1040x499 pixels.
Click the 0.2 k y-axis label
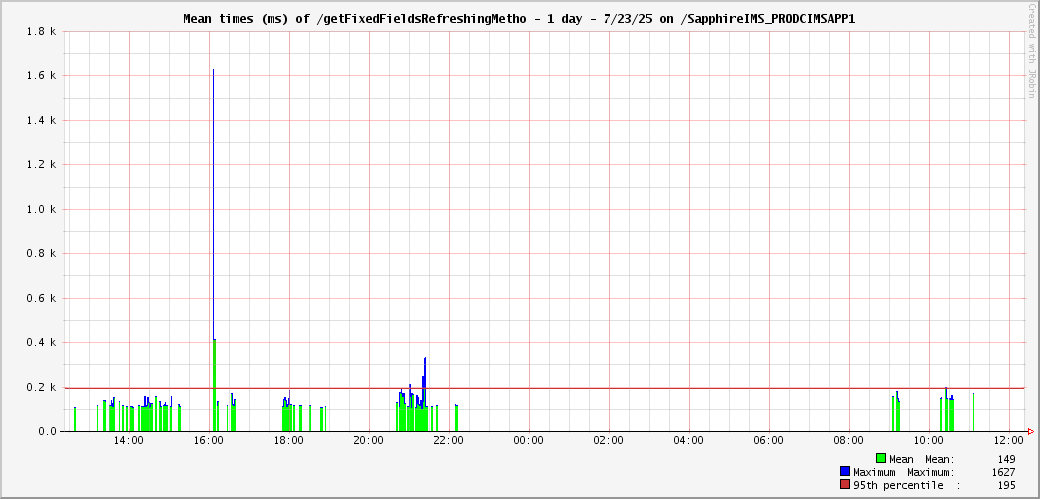click(41, 387)
